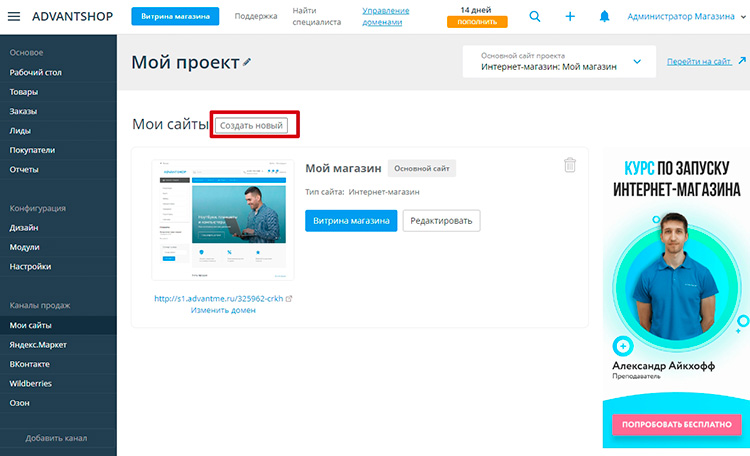
Task: Click Изменить домен link
Action: pos(223,310)
